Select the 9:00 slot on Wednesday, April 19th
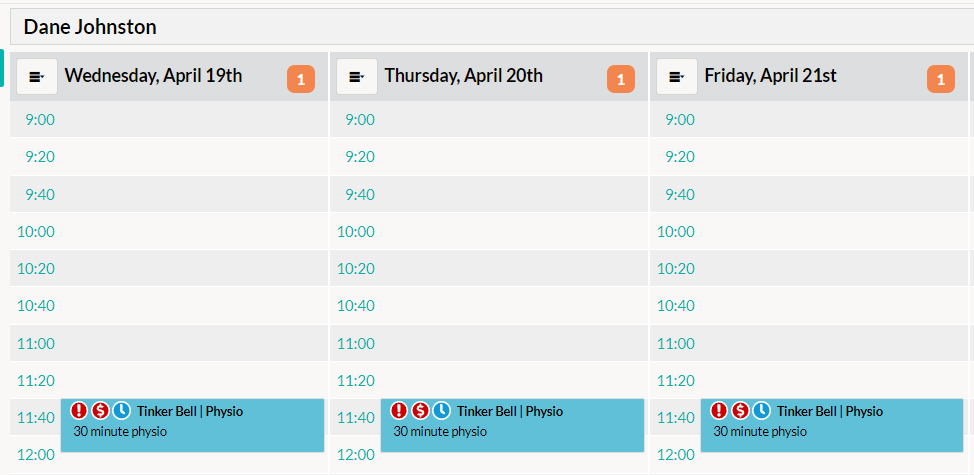Viewport: 974px width, 475px height. coord(169,119)
